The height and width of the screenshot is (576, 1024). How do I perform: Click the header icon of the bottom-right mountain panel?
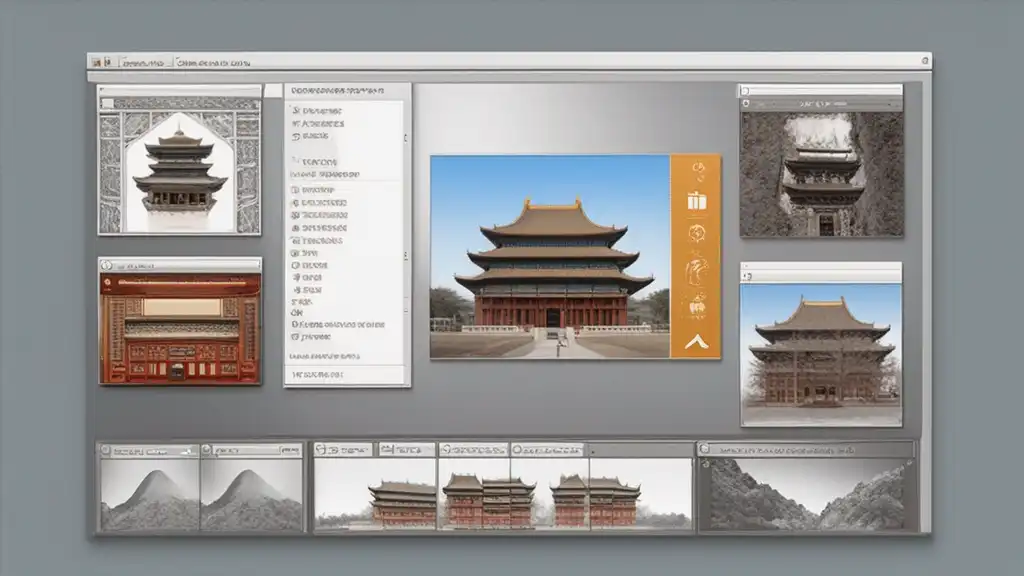tap(705, 451)
